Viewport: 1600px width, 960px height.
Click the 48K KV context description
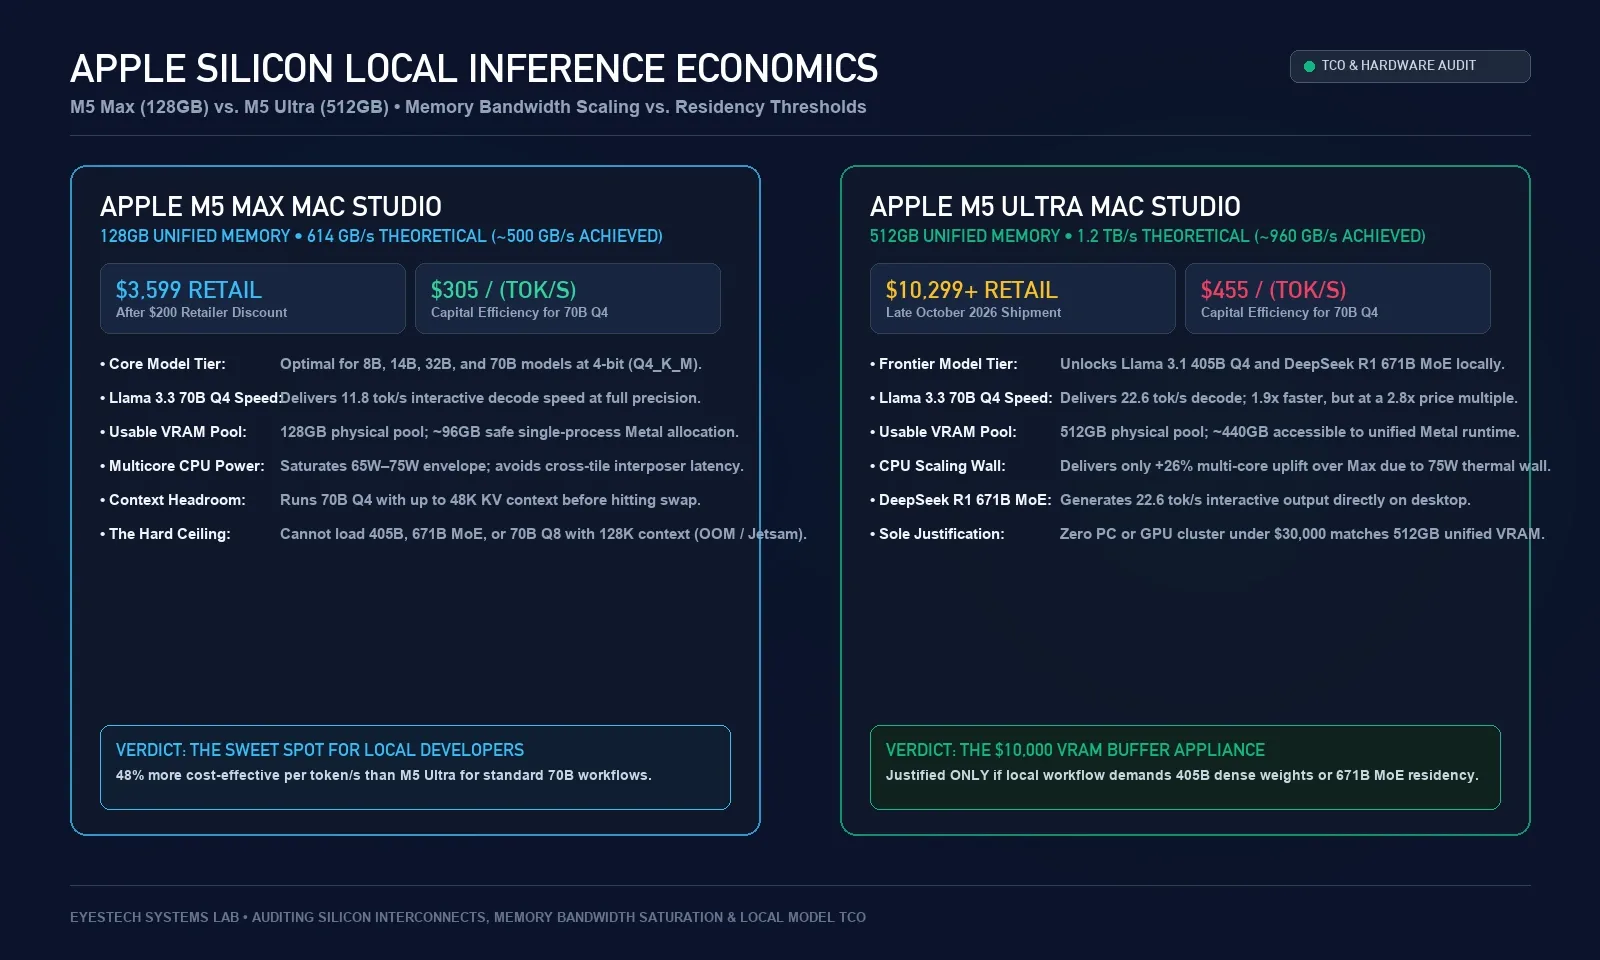pos(490,500)
